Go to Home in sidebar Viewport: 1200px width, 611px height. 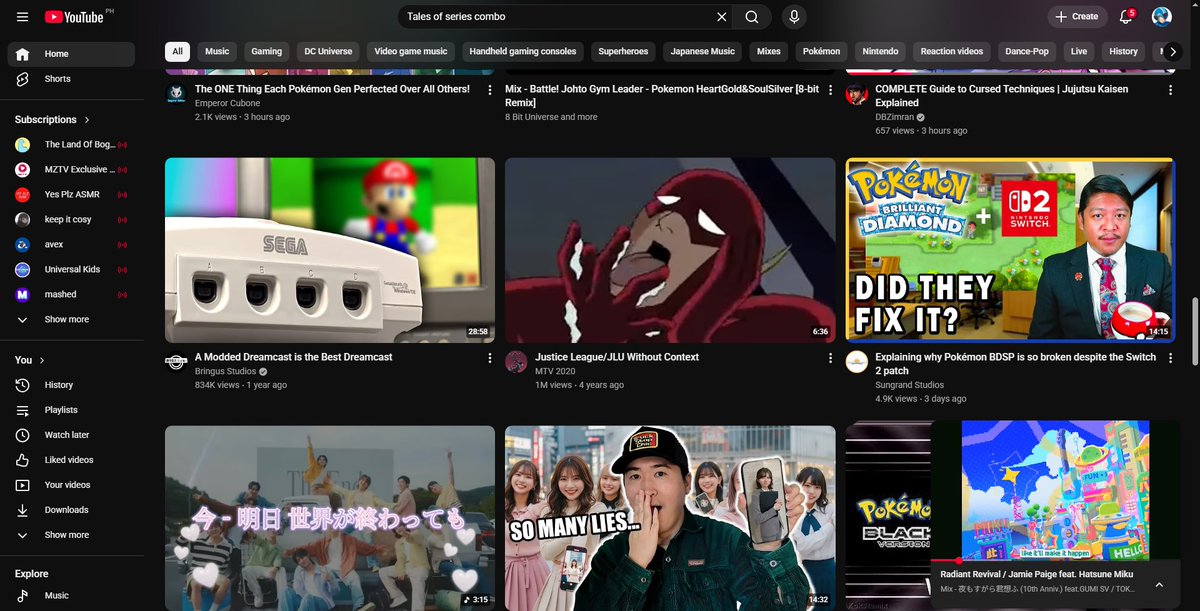(x=71, y=54)
